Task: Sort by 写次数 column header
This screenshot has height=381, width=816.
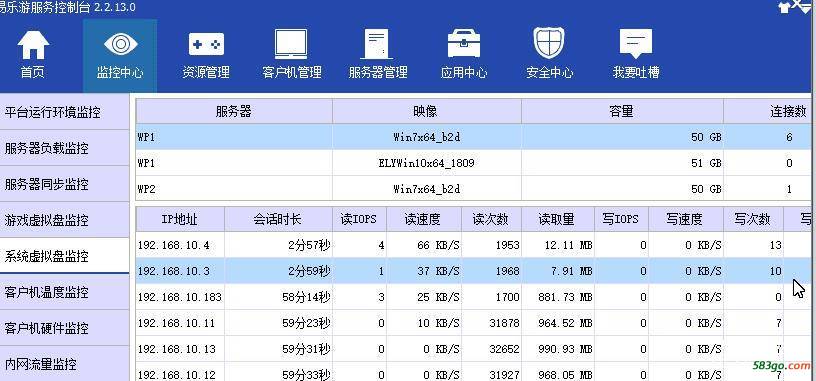Action: [753, 219]
